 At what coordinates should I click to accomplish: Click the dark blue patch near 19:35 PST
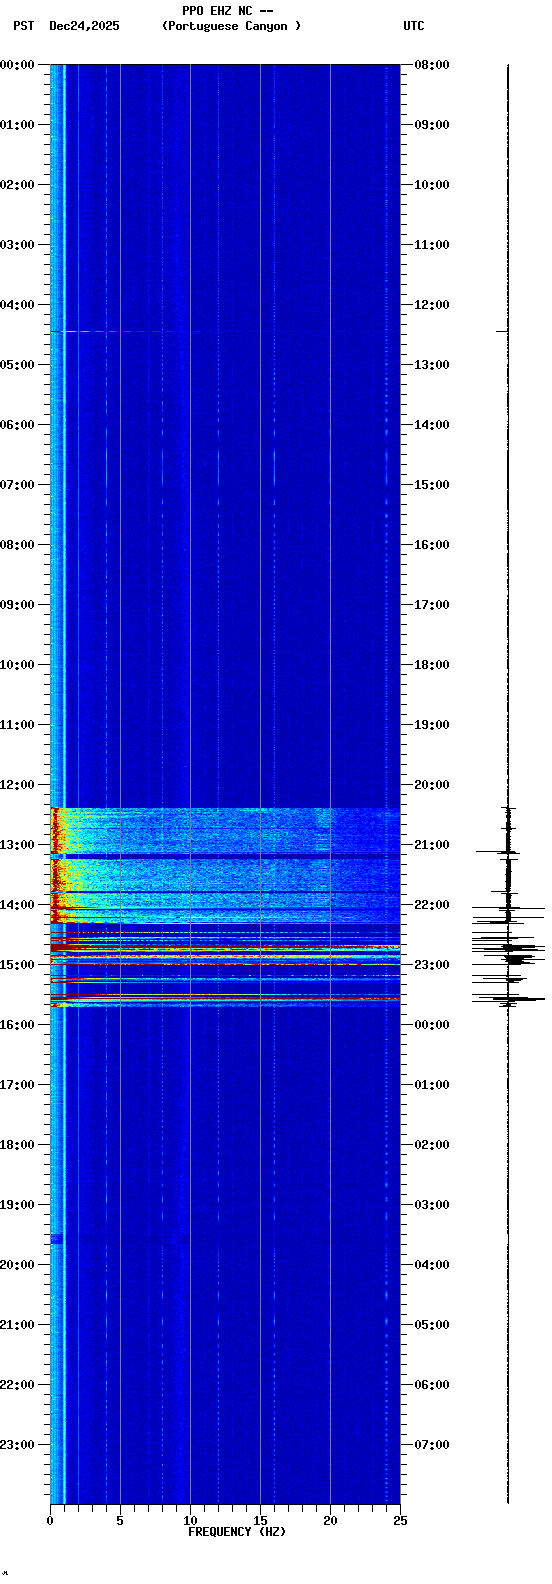point(57,1239)
